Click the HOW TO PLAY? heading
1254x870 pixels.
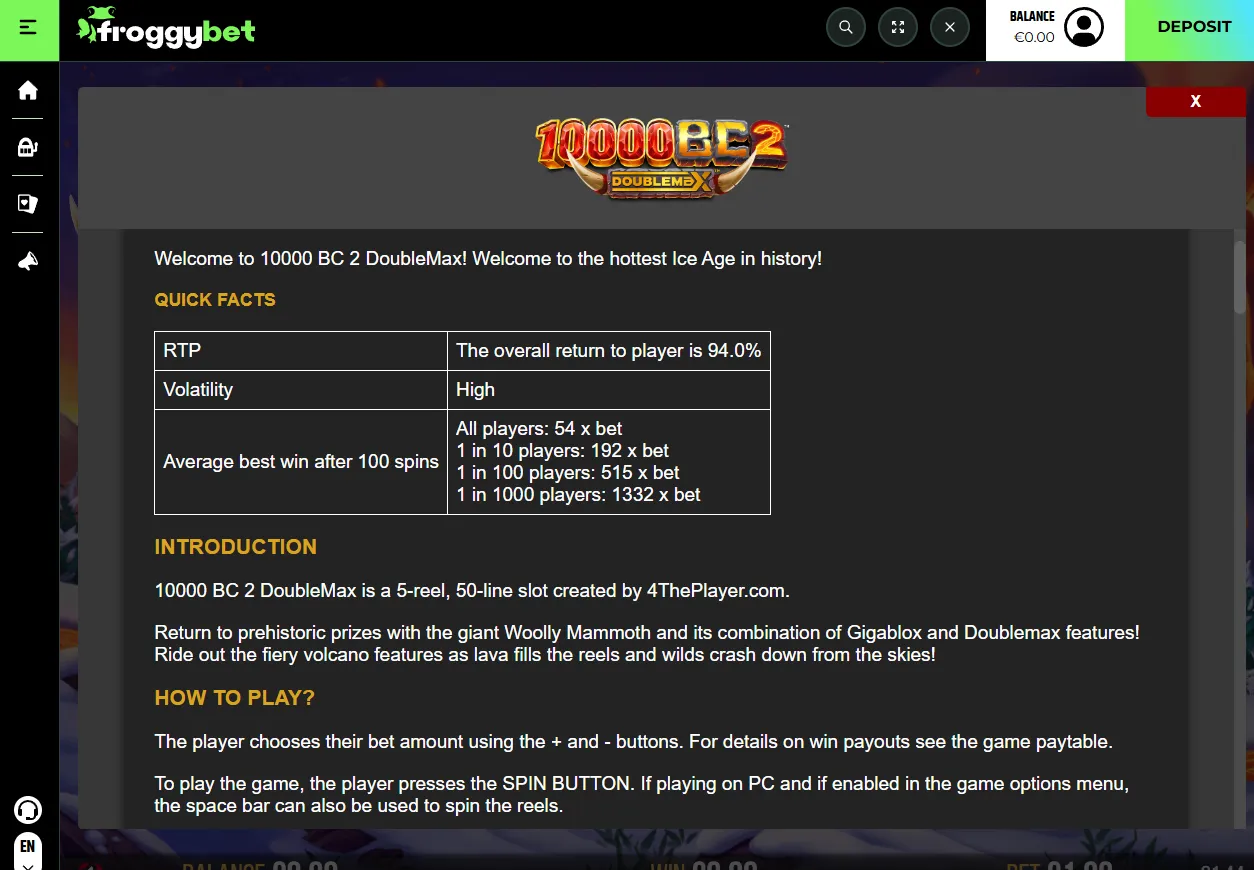coord(235,698)
